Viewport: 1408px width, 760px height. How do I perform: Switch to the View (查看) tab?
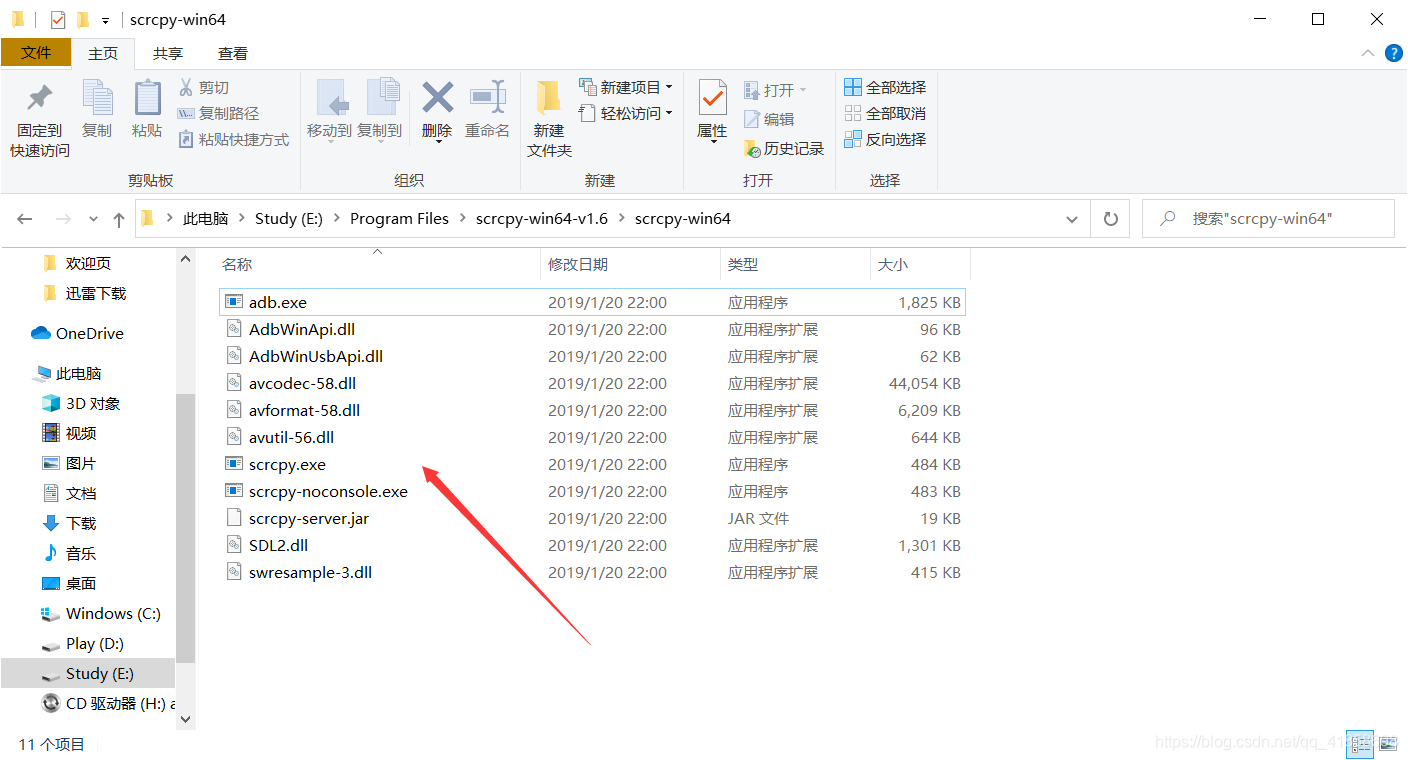(233, 54)
